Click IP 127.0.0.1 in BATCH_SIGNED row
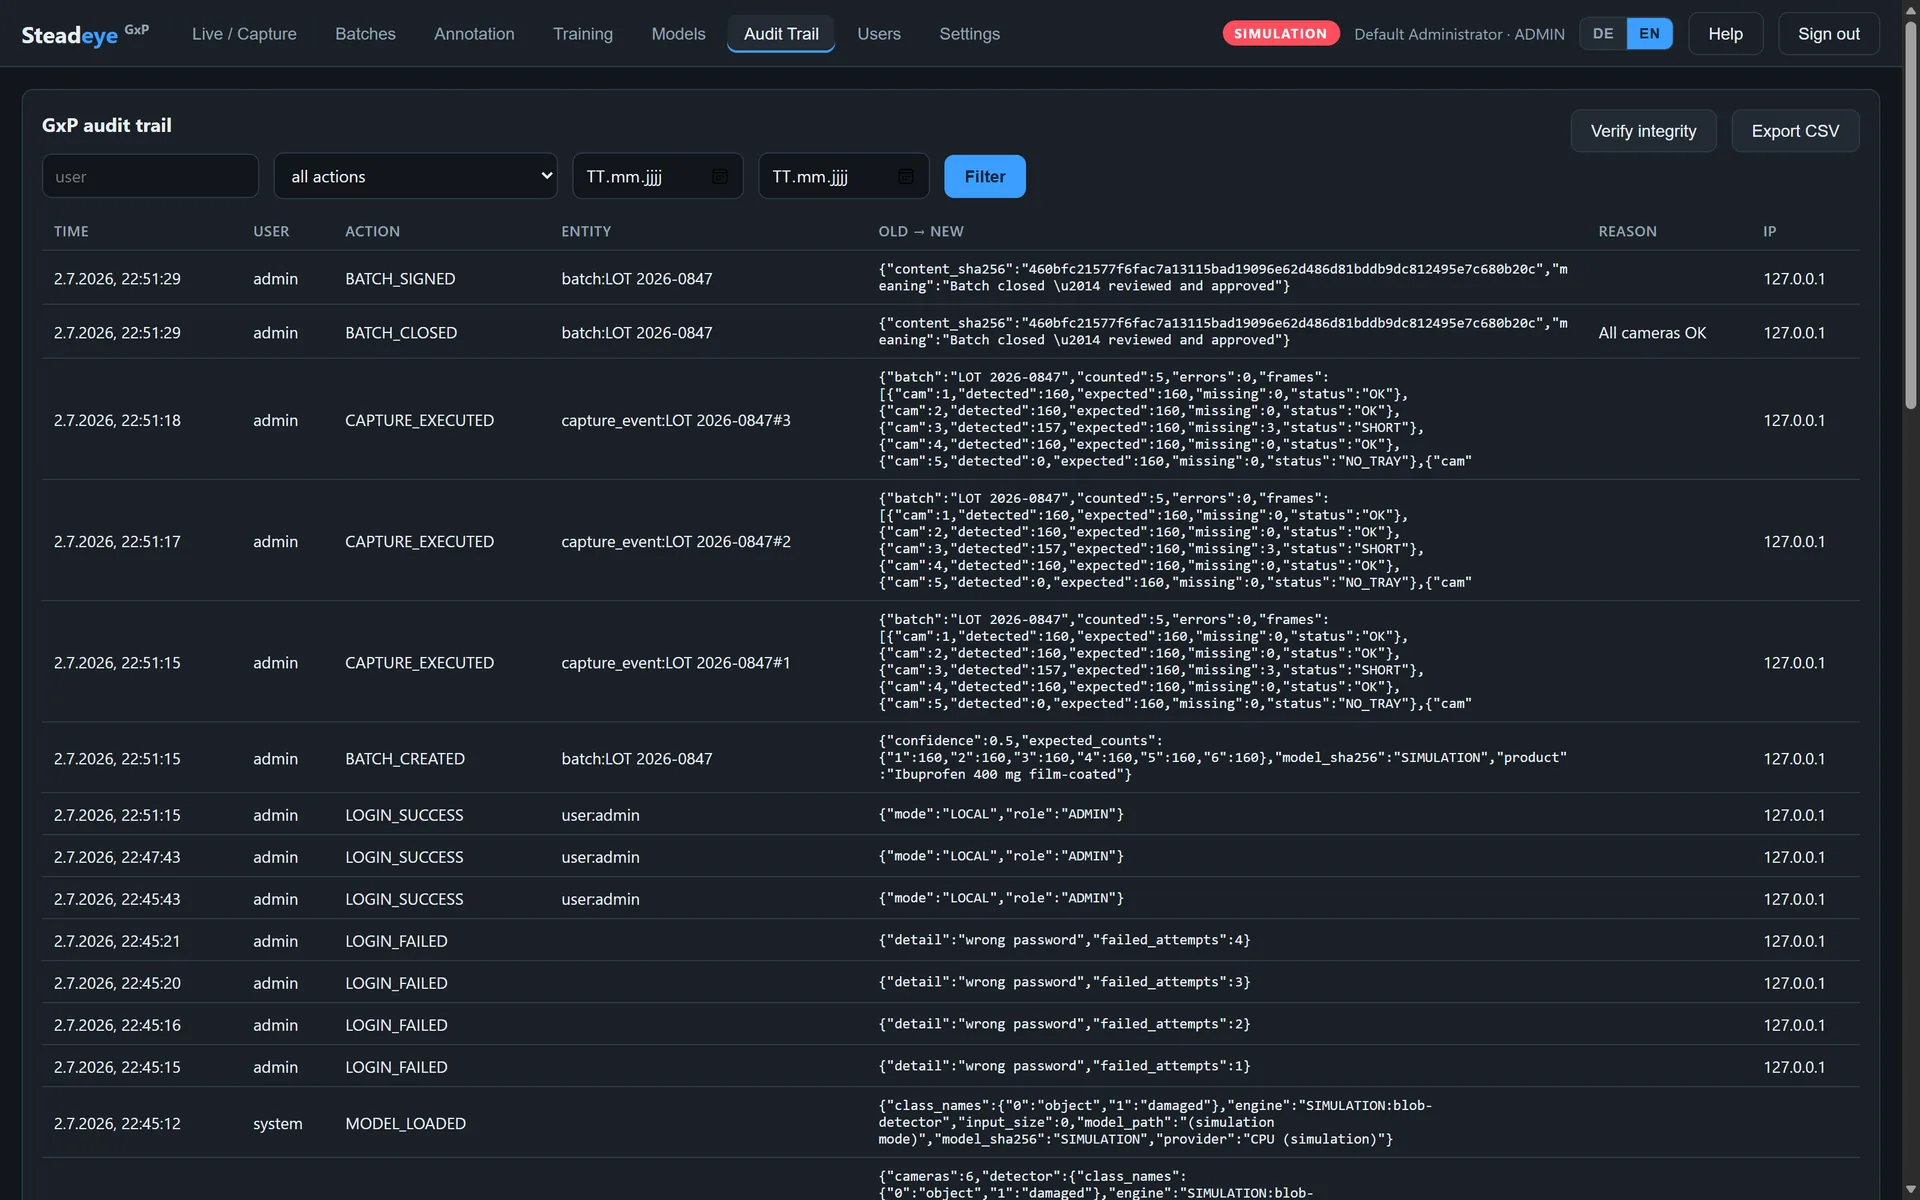 tap(1794, 279)
